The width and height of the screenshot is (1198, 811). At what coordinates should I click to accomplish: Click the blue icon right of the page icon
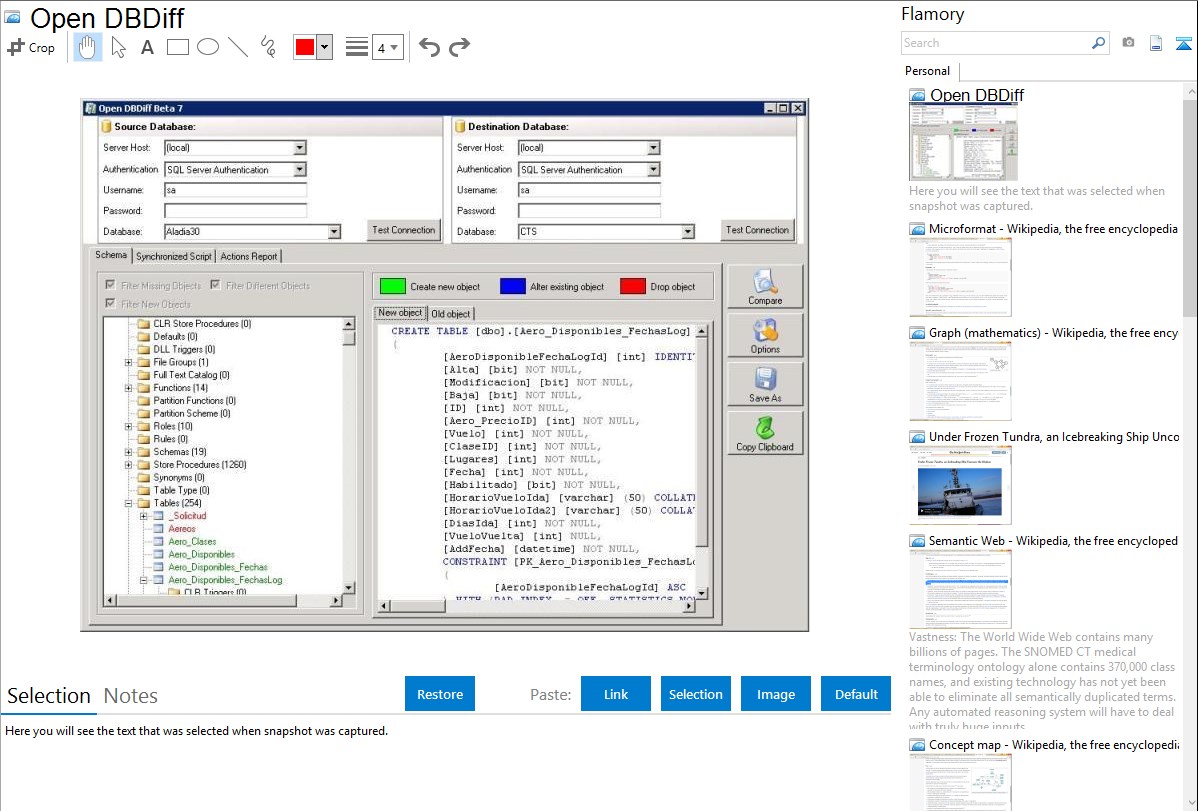pos(1183,43)
